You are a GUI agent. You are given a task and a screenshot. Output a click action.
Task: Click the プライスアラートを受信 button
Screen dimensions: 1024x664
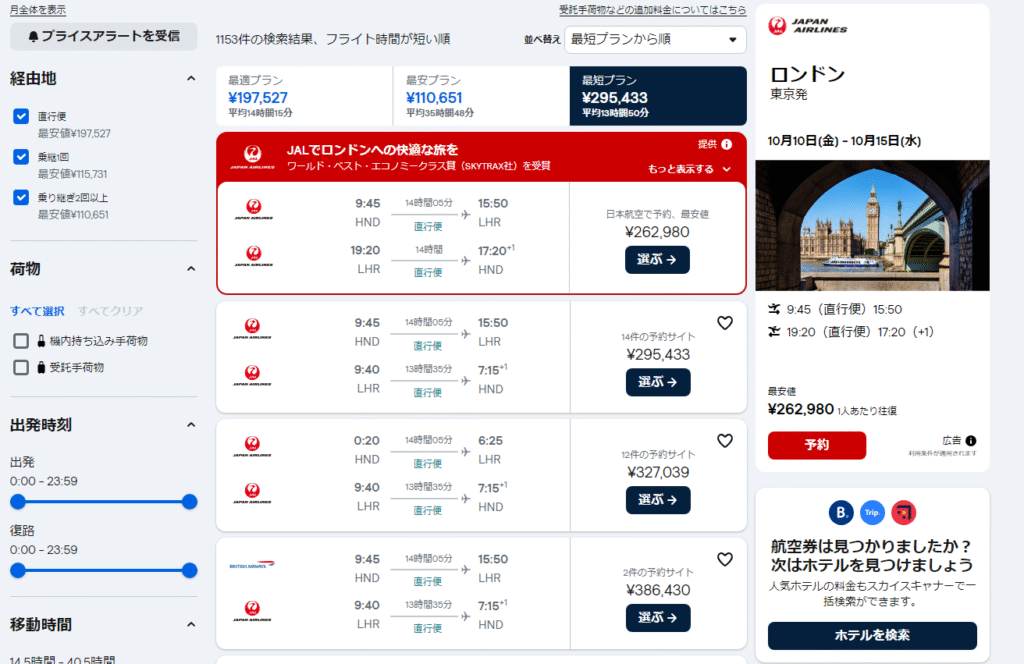[104, 37]
